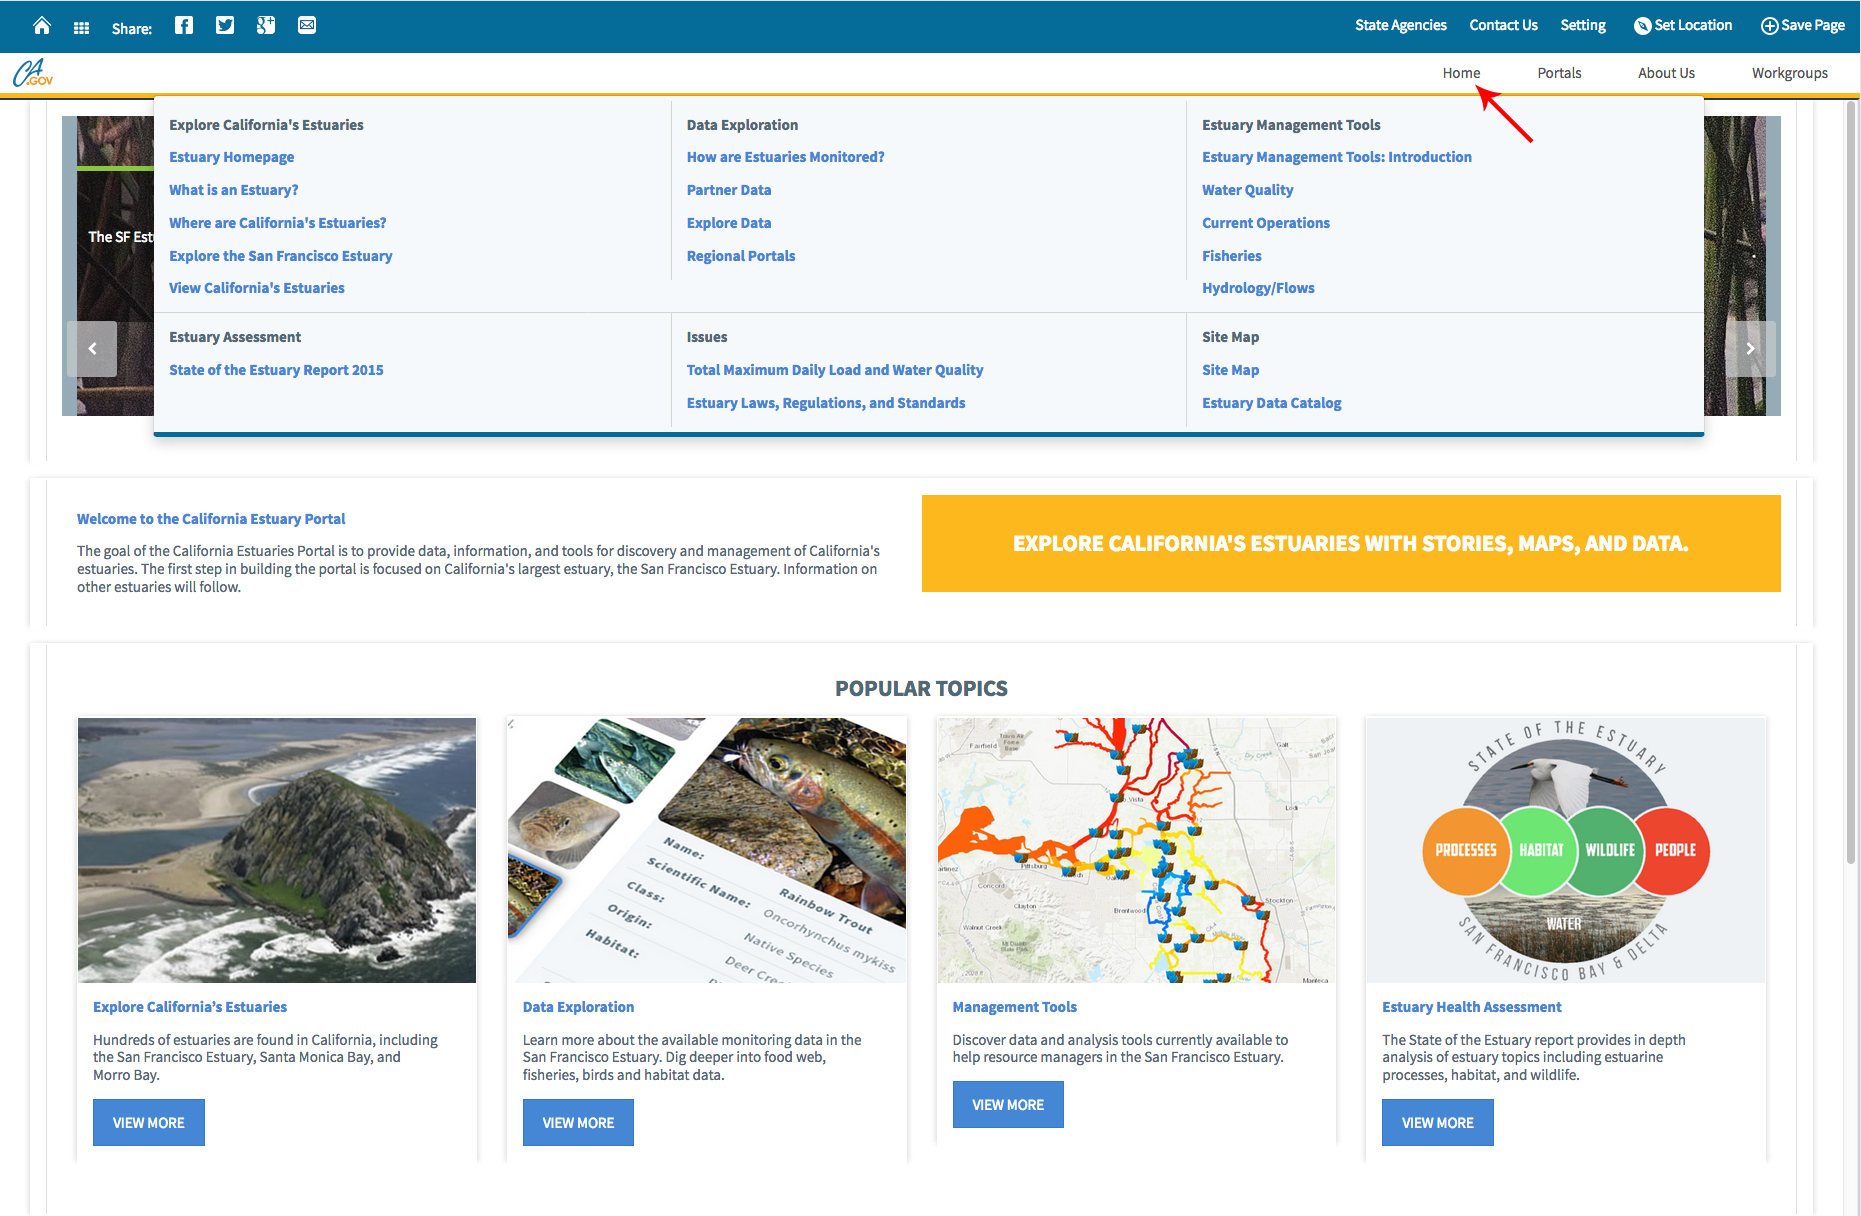Open Regional Portals link
Viewport: 1861px width, 1216px height.
(x=740, y=256)
